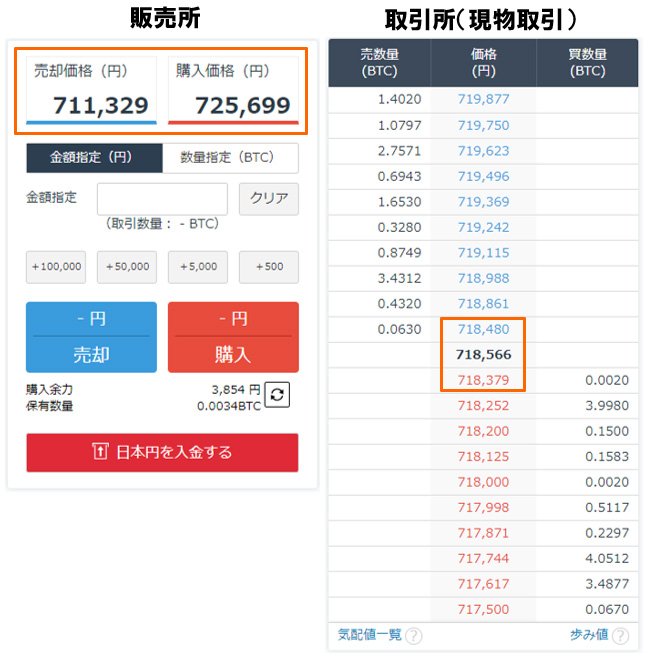Select ask price 718,988
648x659 pixels.
point(483,278)
